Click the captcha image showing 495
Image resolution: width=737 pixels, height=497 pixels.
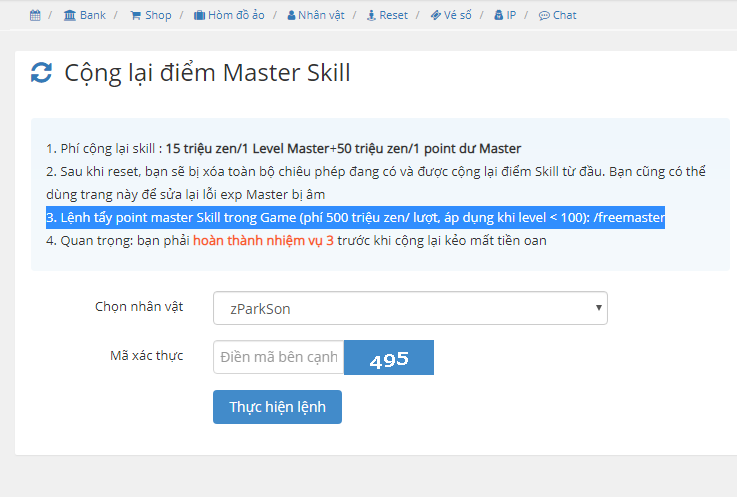point(388,358)
